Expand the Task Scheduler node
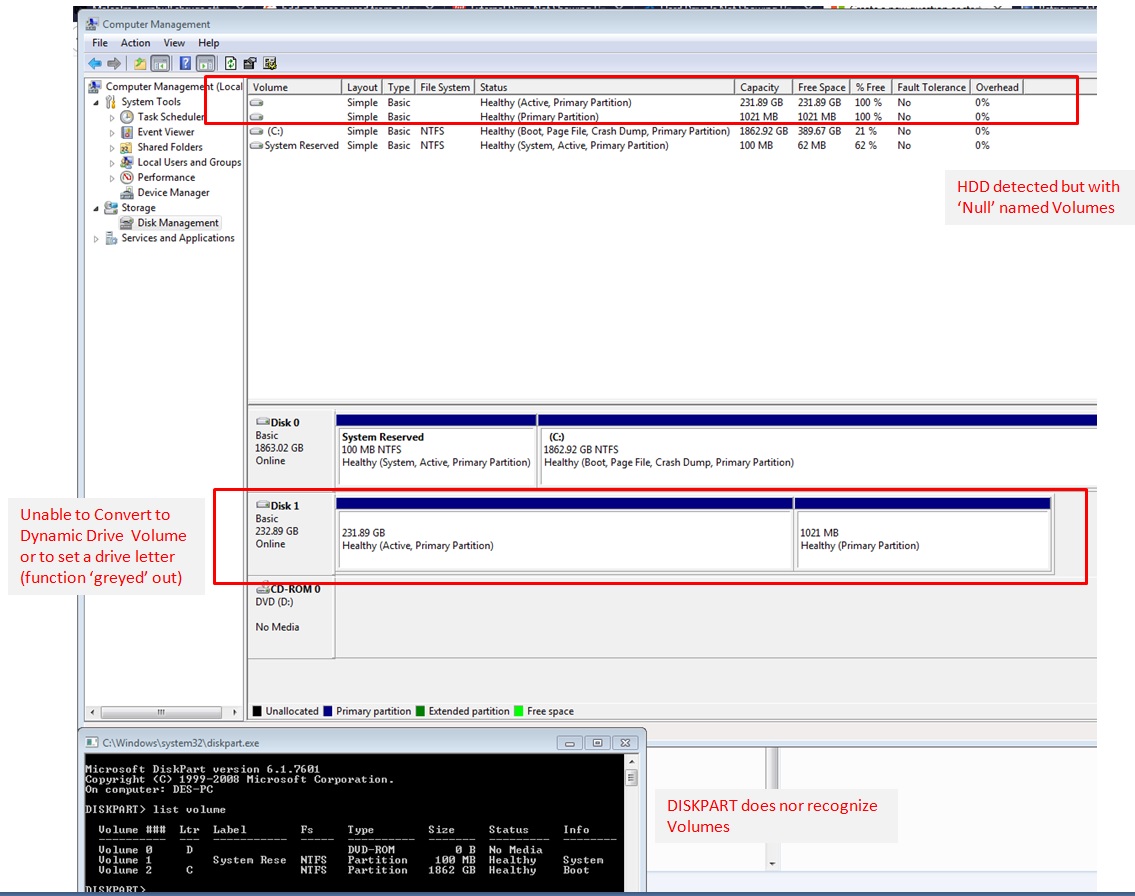 tap(111, 117)
